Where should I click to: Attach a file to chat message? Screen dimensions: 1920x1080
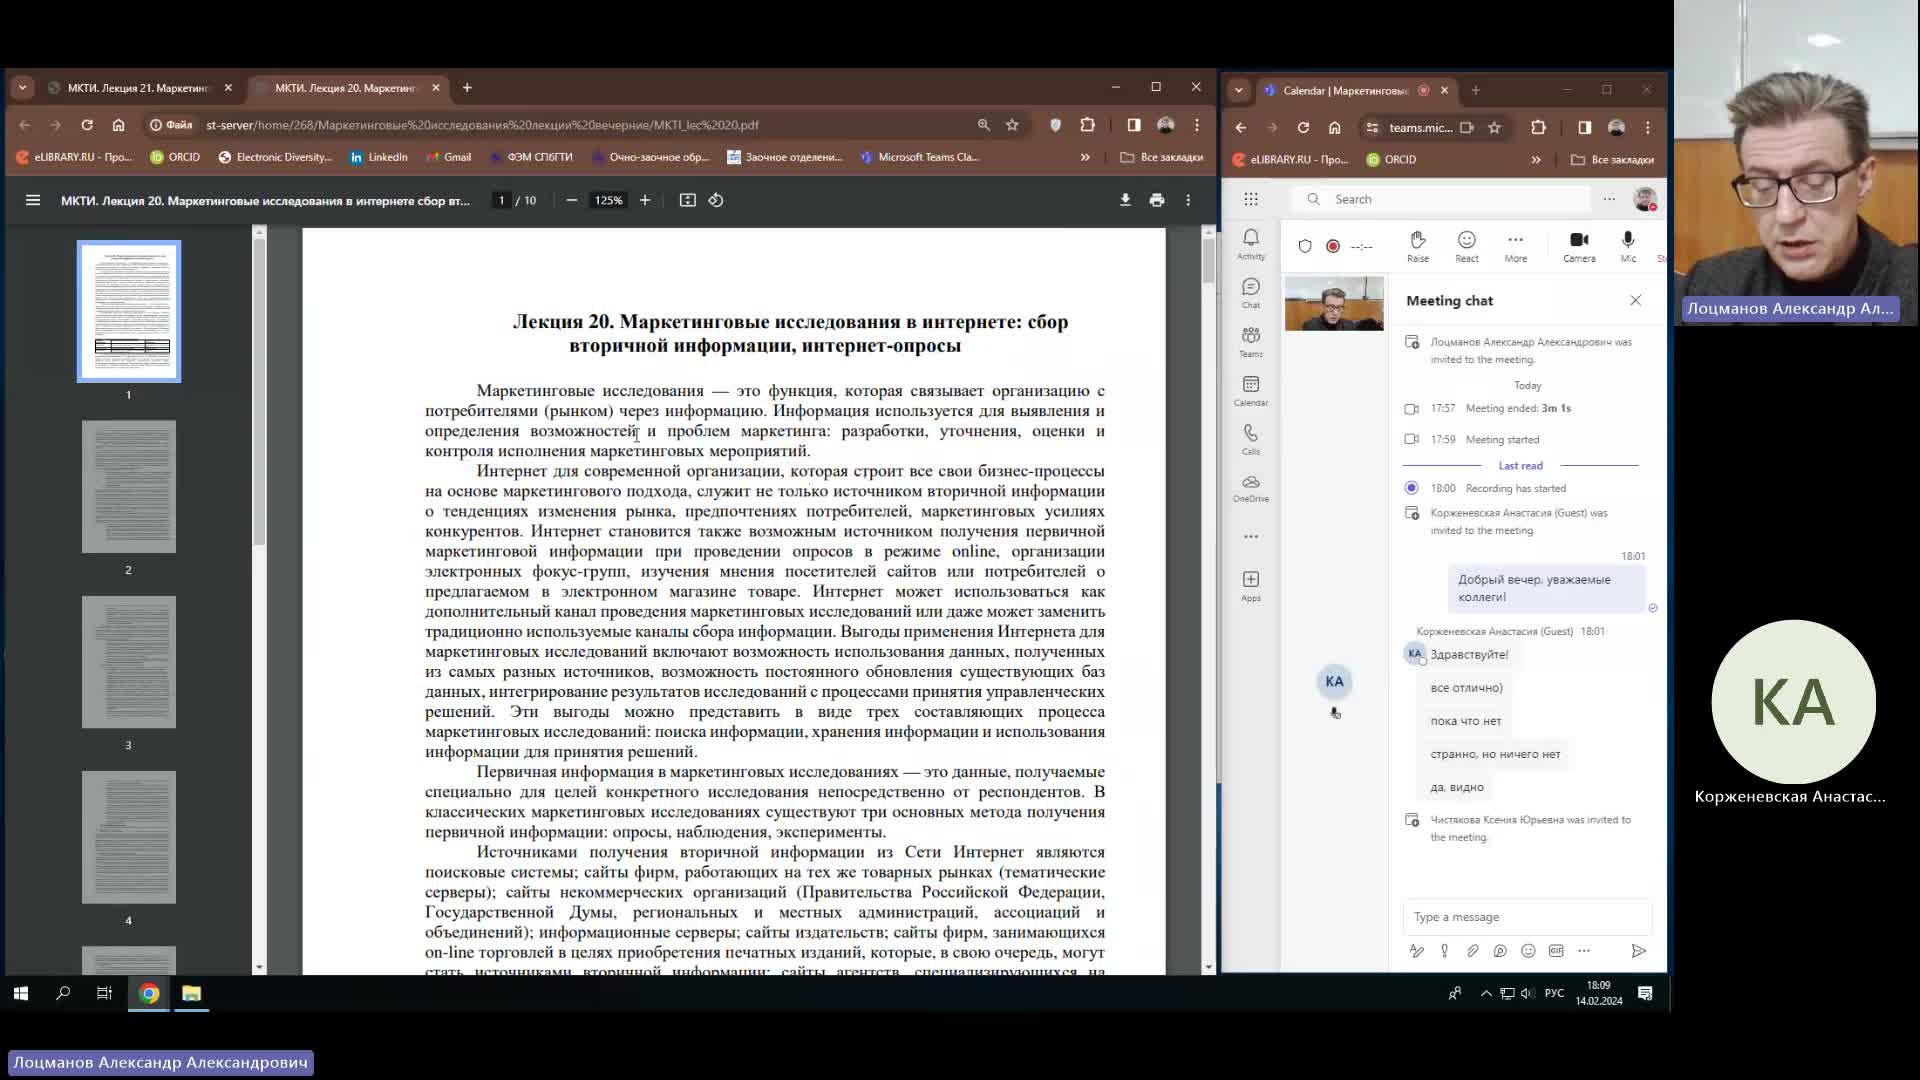coord(1472,951)
